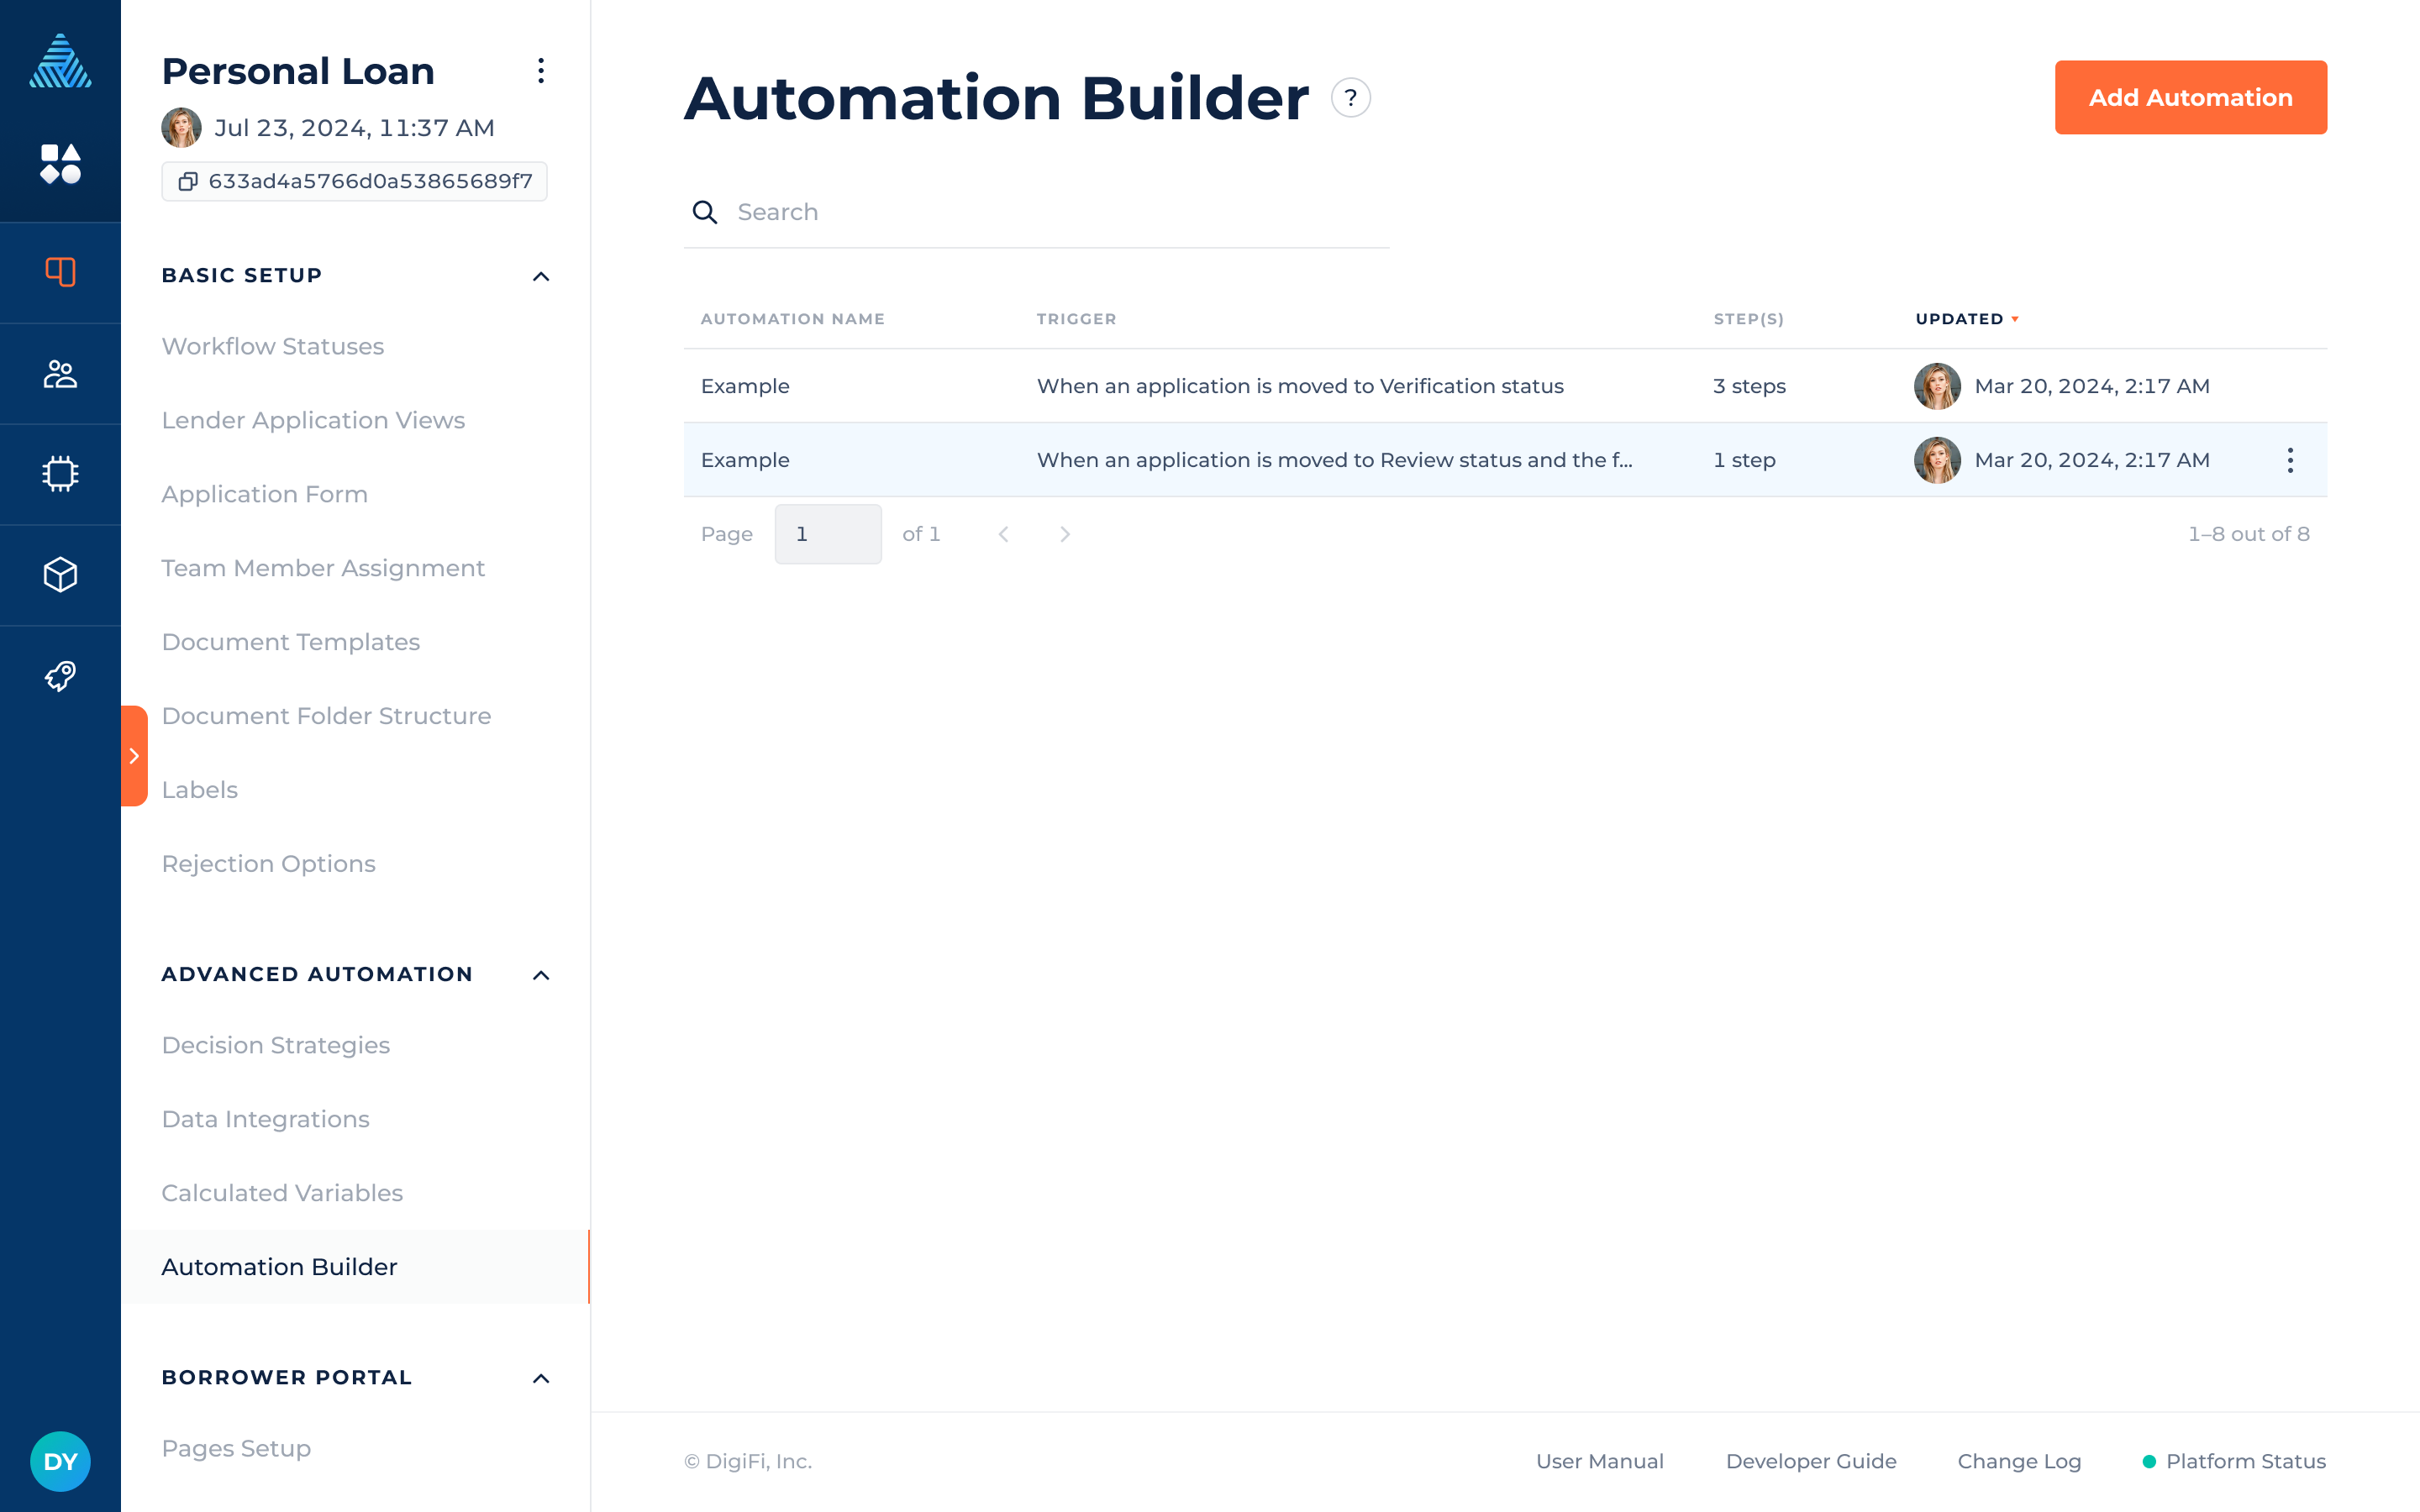The image size is (2420, 1512).
Task: Open the Automation Builder help question mark
Action: coord(1350,97)
